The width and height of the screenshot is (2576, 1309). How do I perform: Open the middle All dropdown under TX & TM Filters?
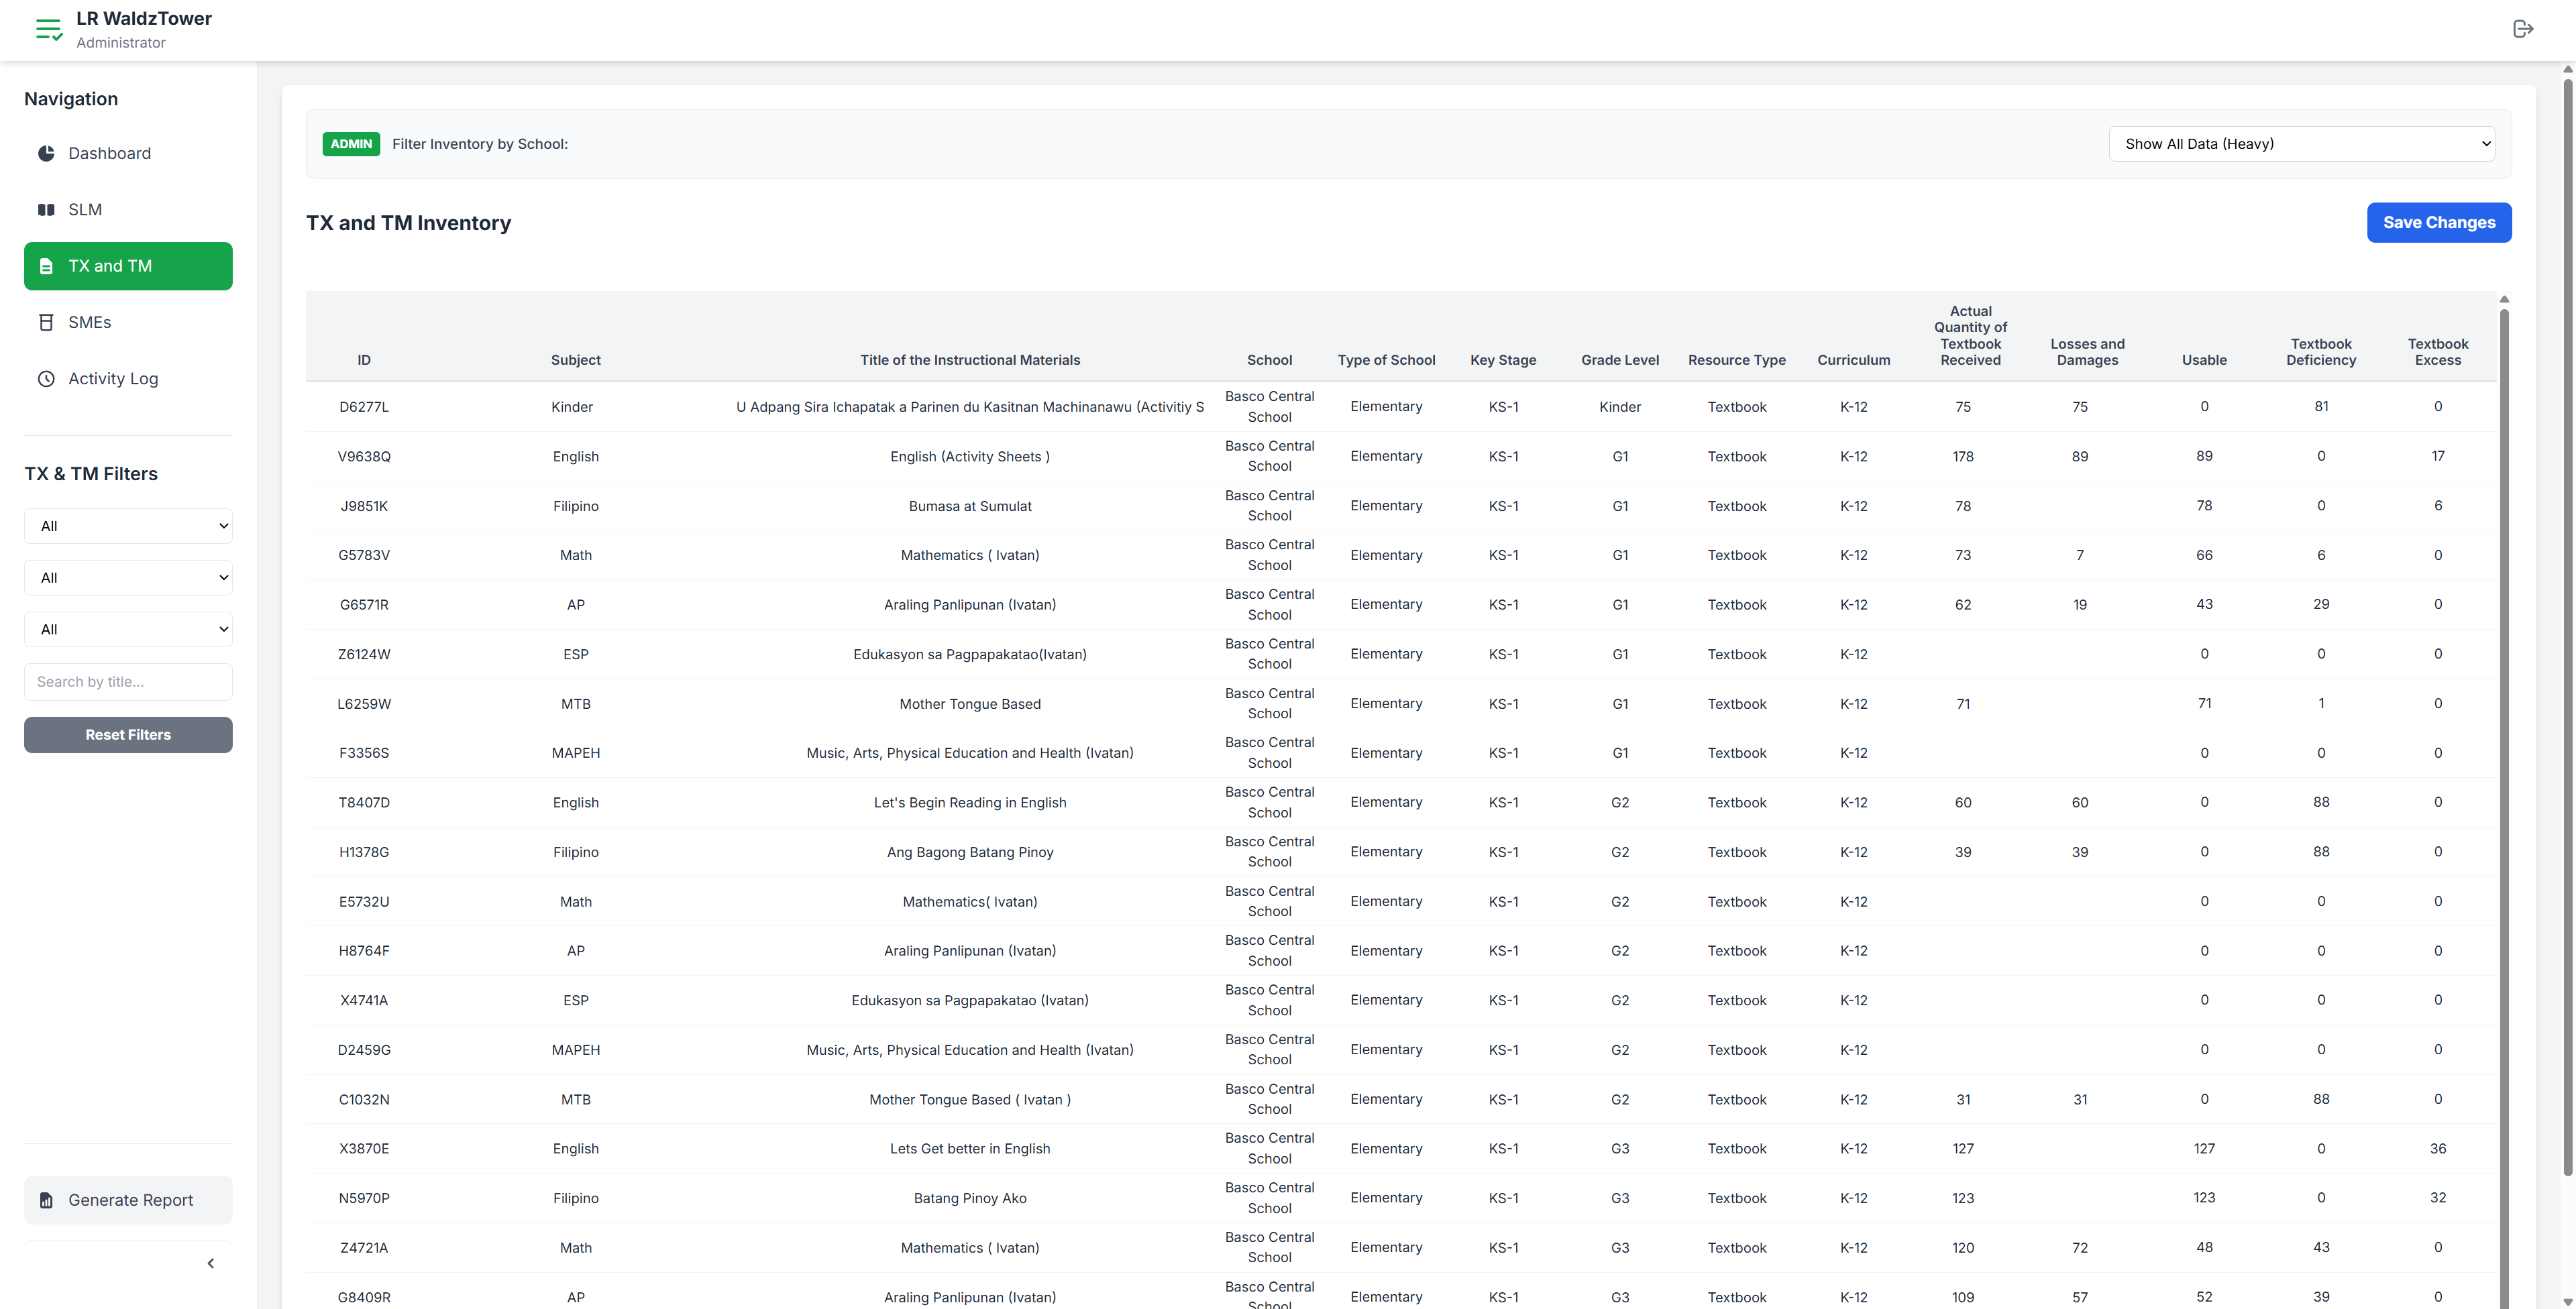coord(128,578)
